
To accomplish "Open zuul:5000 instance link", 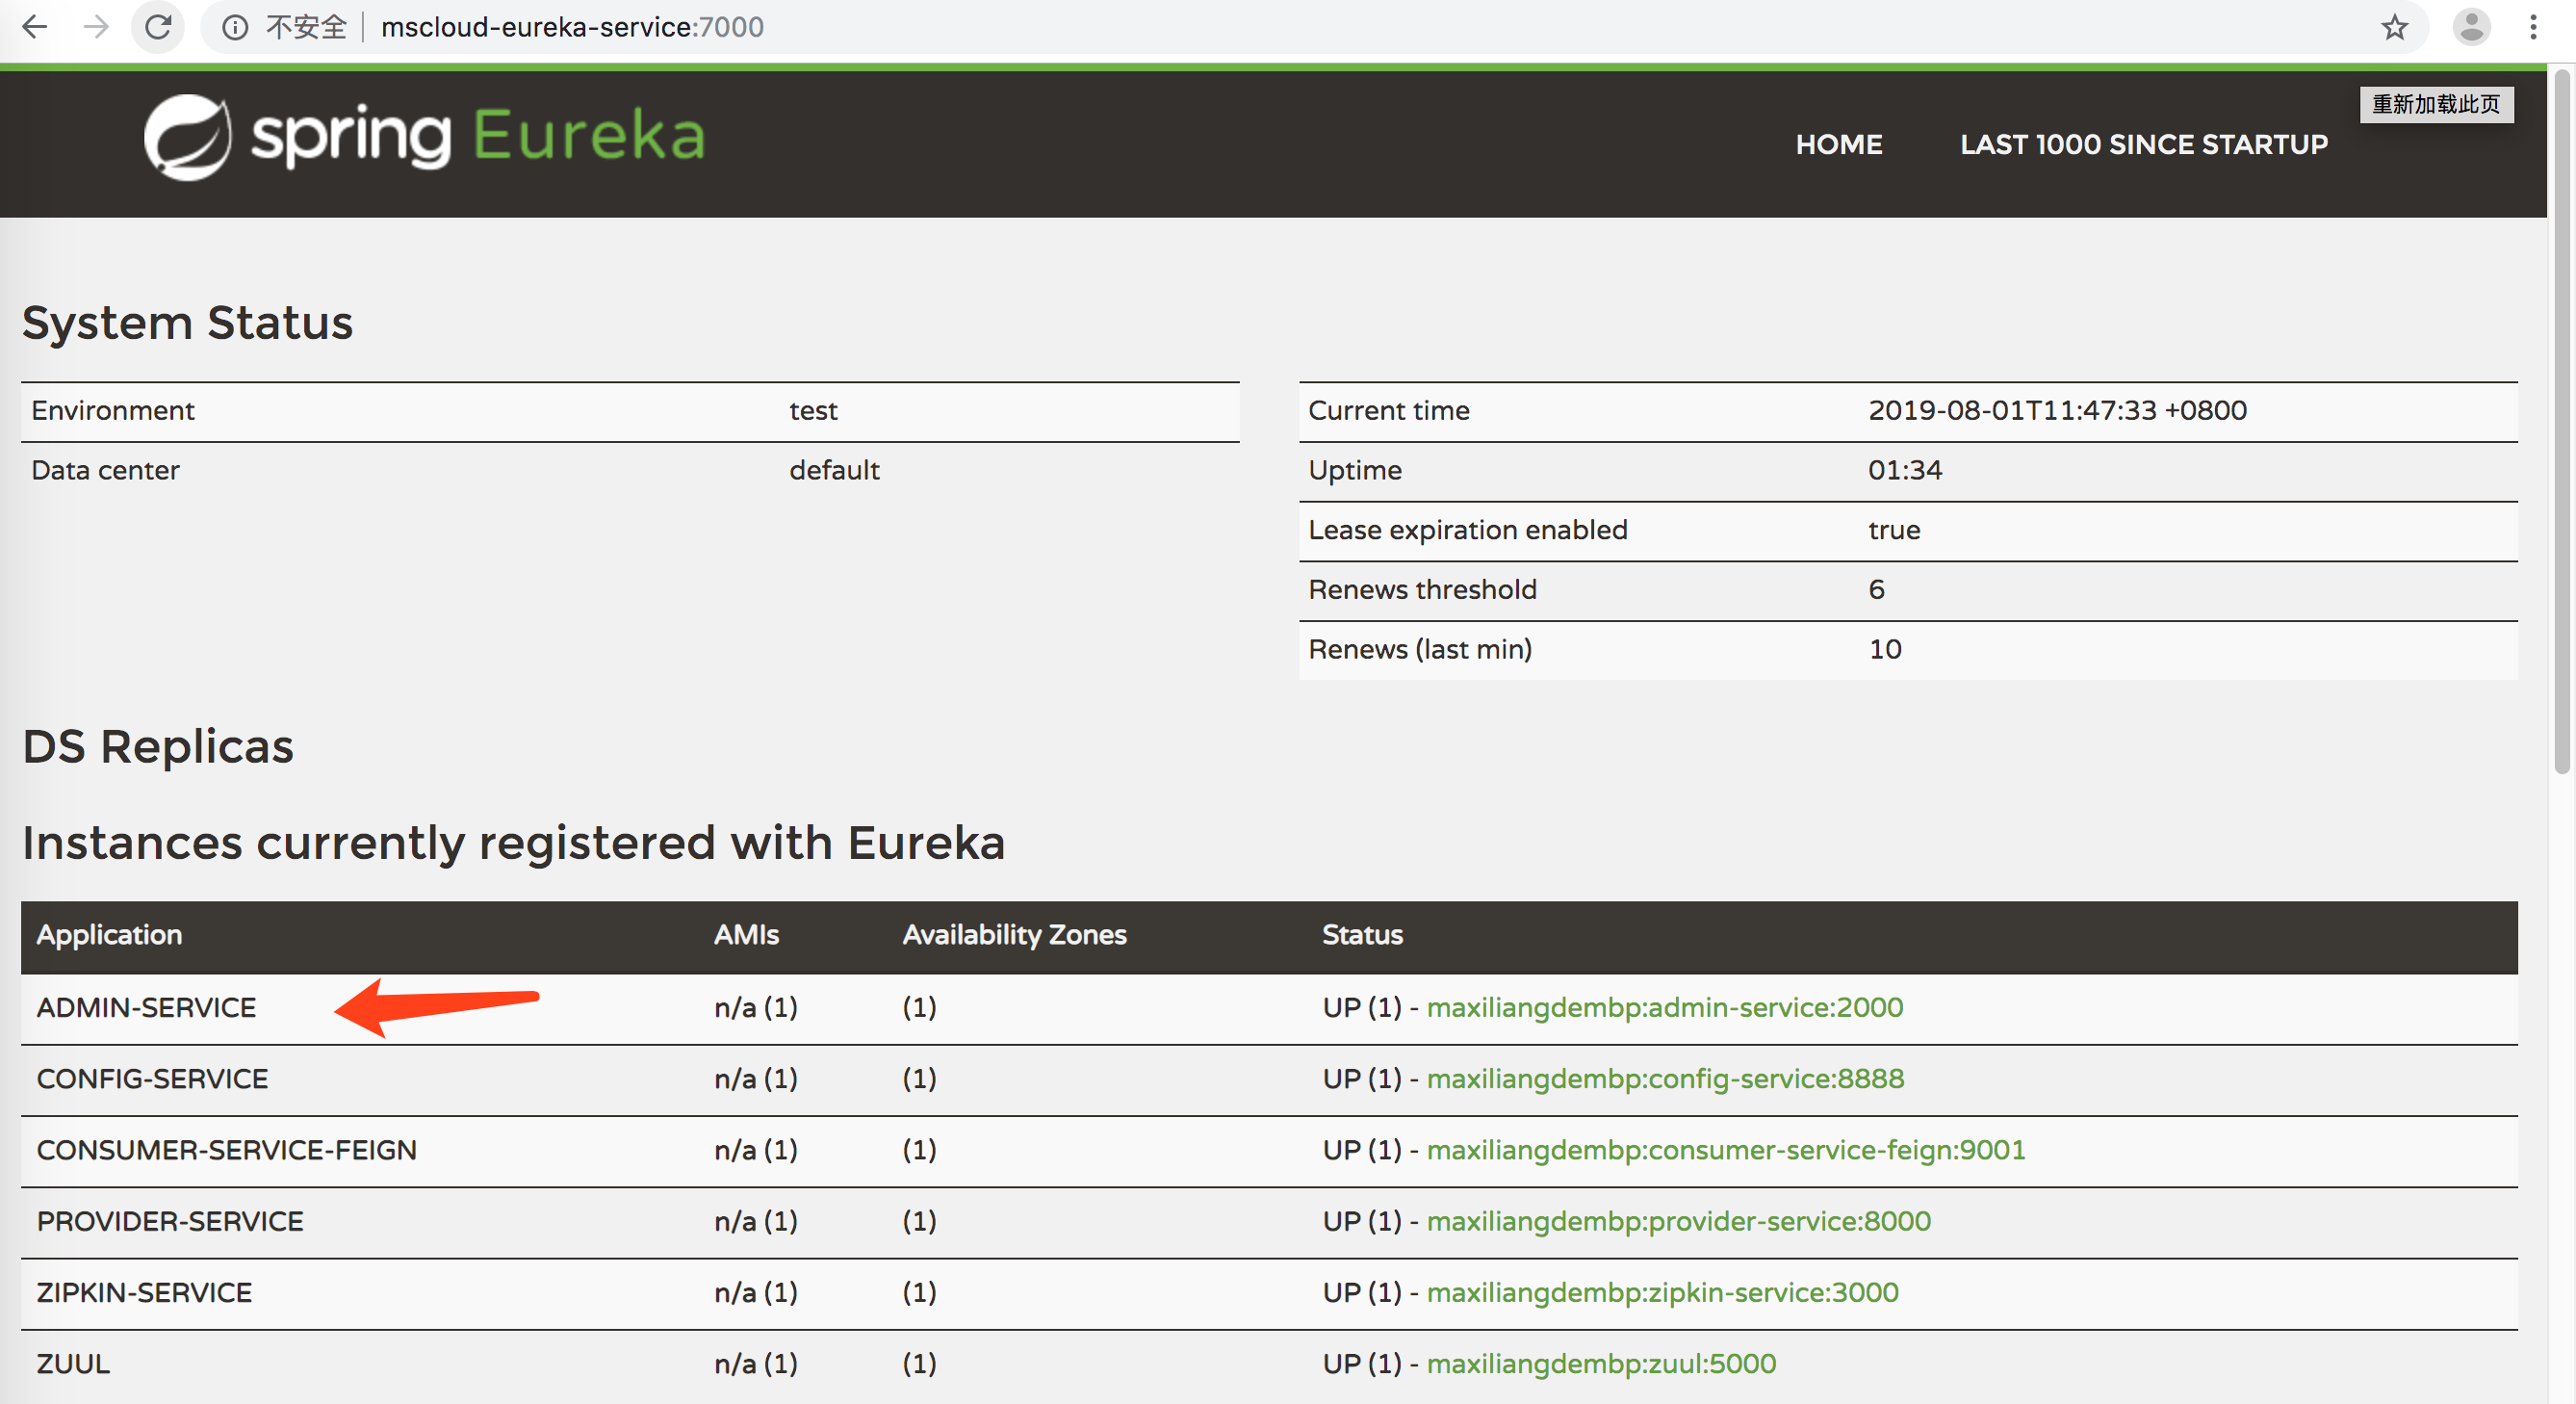I will coord(1600,1363).
